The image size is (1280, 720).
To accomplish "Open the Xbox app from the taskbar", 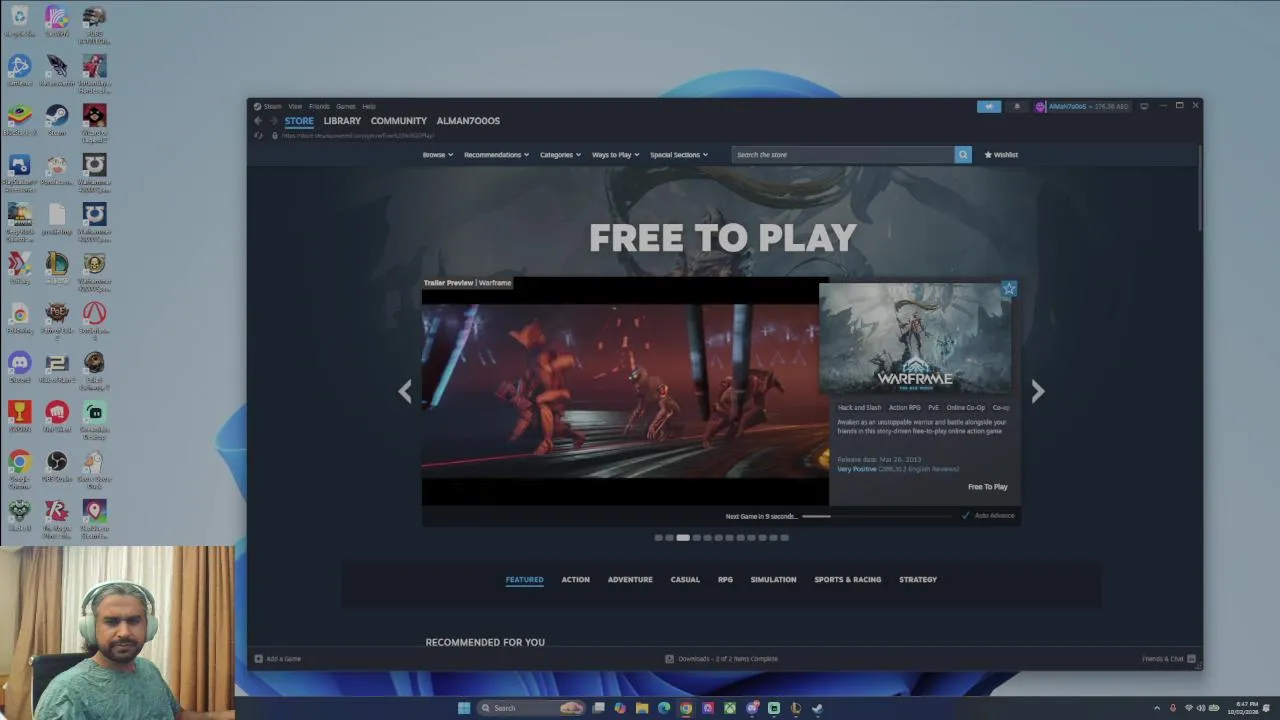I will 730,708.
